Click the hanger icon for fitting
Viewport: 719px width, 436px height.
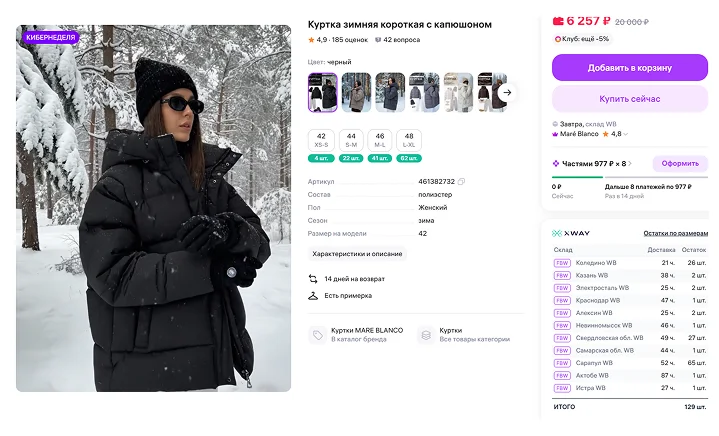[313, 296]
